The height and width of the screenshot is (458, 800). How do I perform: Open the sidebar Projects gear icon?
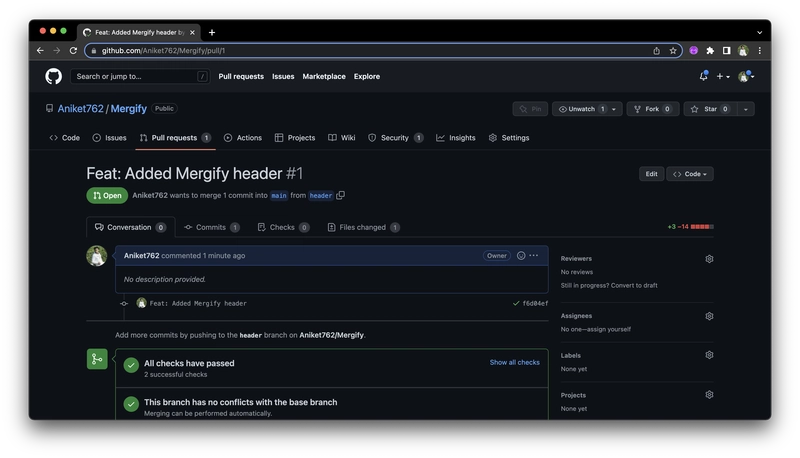[x=709, y=395]
